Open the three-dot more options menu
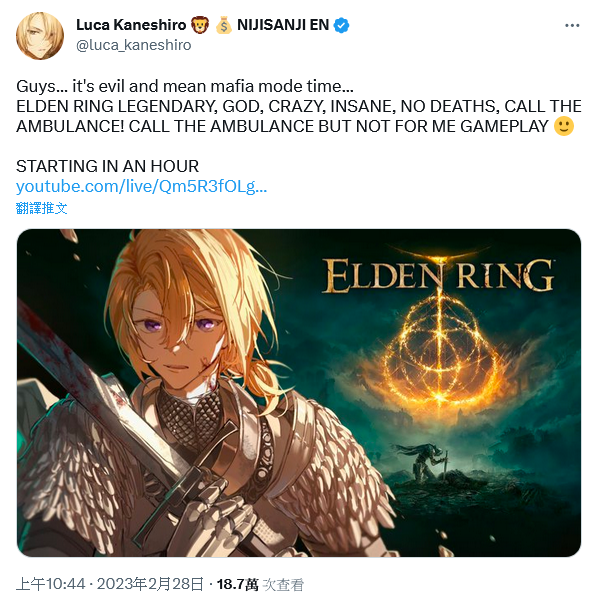 point(572,25)
